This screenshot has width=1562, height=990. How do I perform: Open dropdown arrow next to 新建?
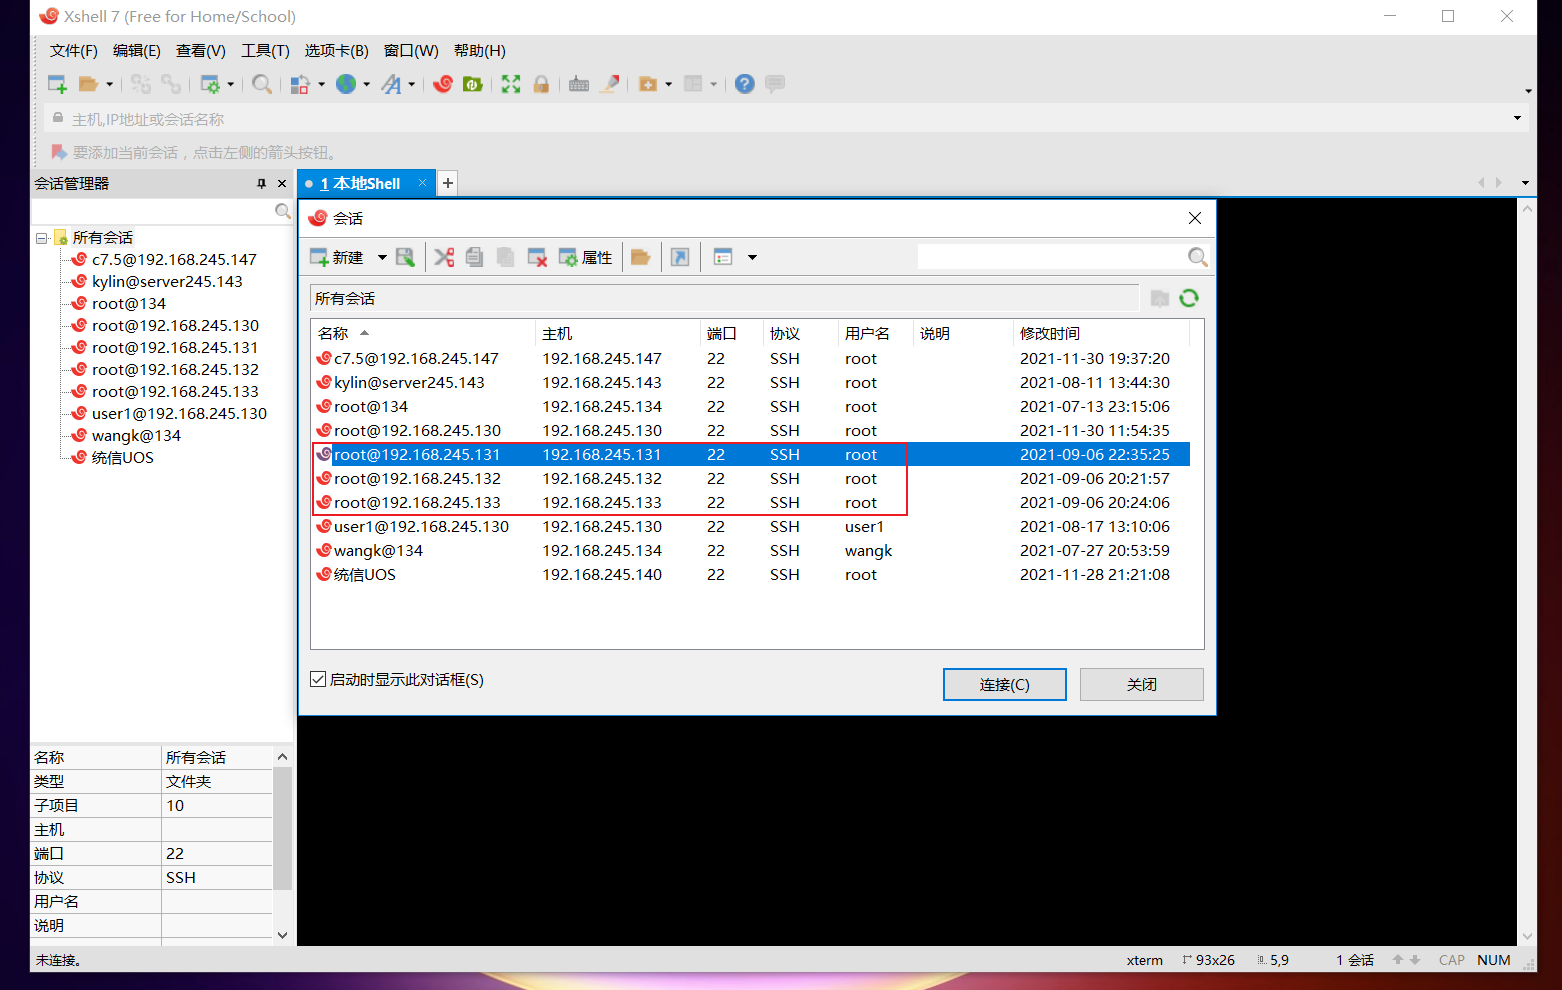(x=382, y=257)
